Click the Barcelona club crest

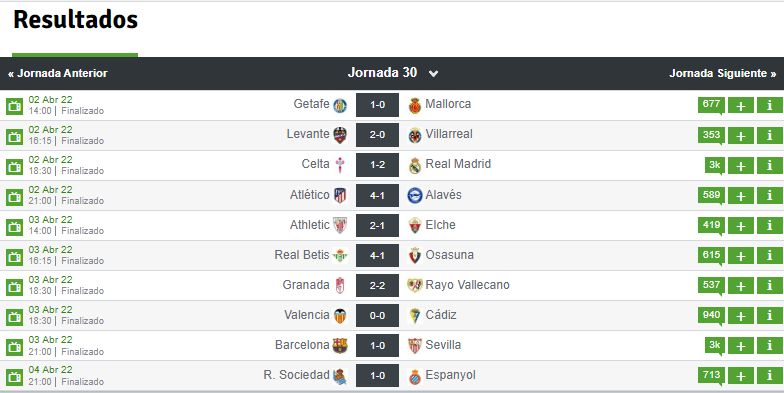340,346
